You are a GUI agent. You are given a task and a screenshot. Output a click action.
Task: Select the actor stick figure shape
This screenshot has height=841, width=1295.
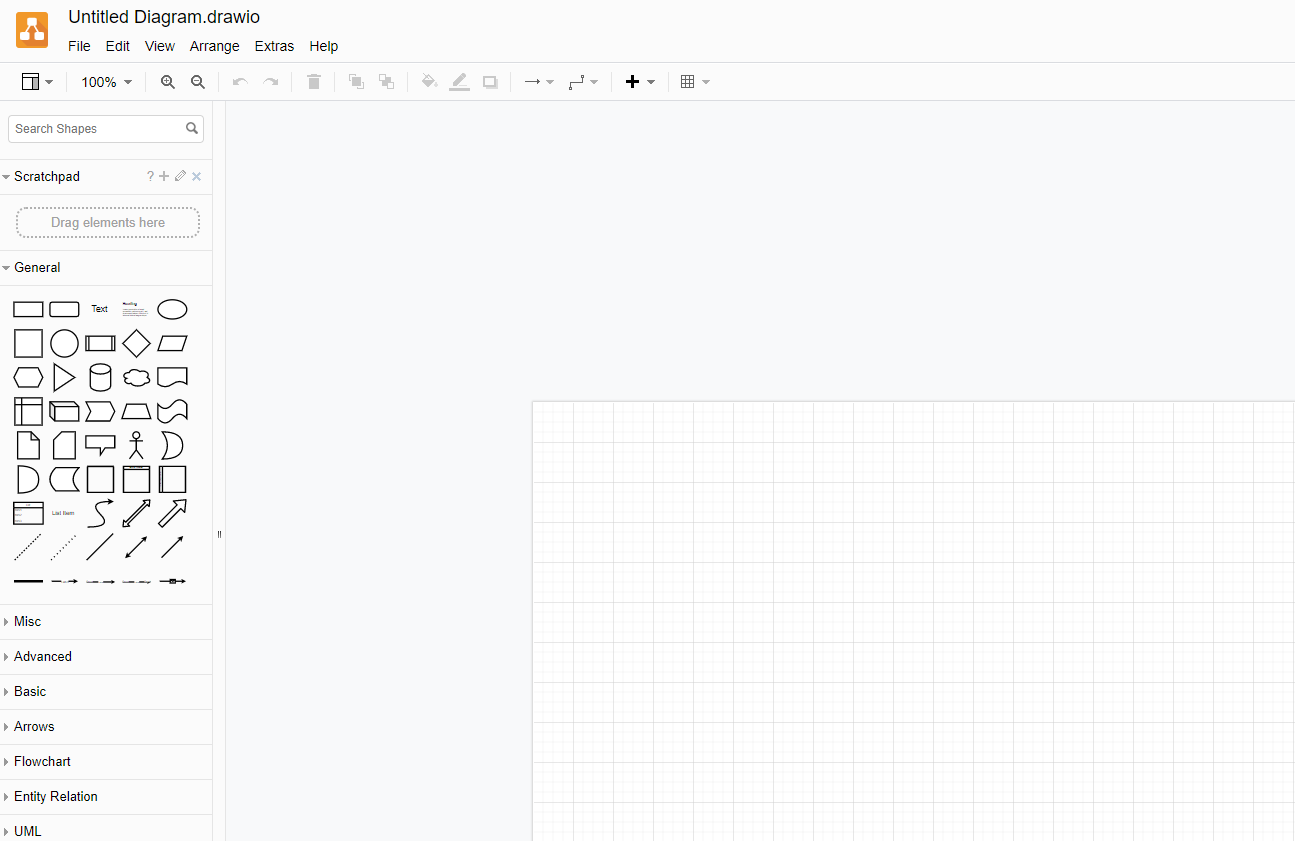coord(136,445)
